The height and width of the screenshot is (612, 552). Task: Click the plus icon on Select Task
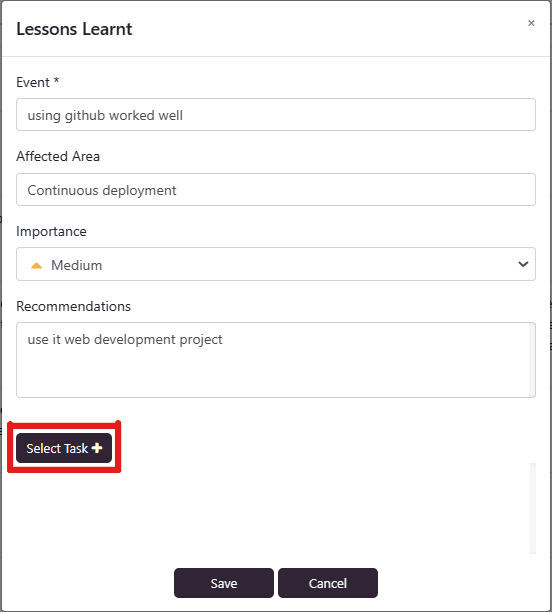pos(97,448)
